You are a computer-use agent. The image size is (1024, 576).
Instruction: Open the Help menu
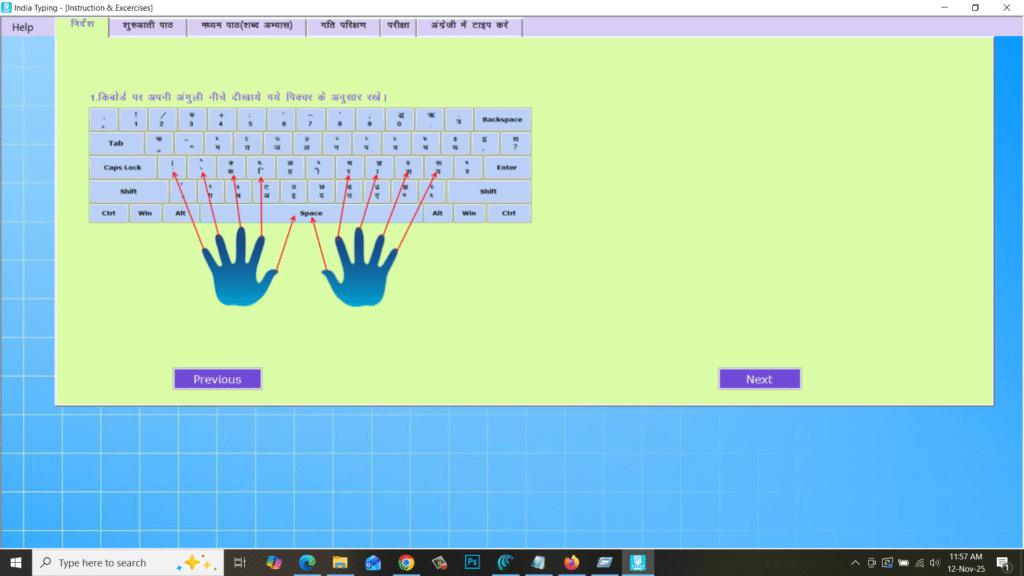click(x=22, y=27)
